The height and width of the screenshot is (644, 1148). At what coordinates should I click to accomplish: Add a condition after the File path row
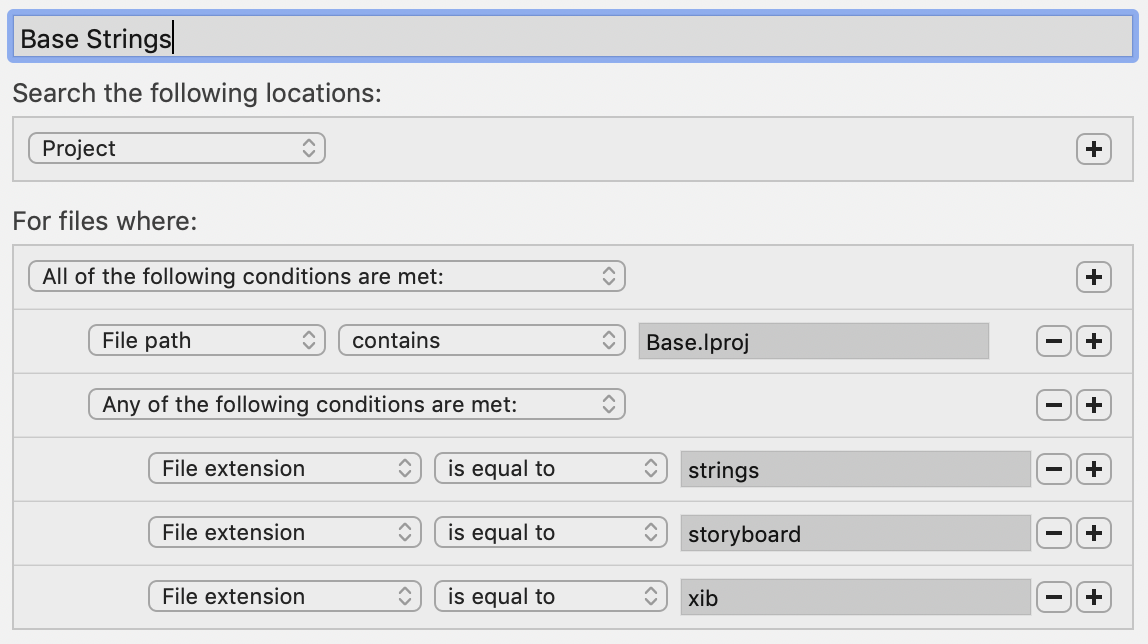point(1094,340)
